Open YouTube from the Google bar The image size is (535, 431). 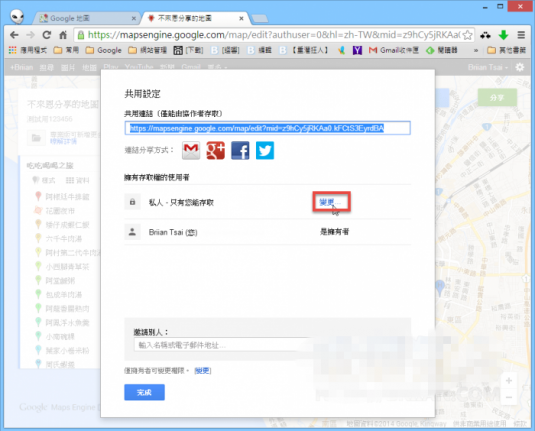[x=139, y=67]
